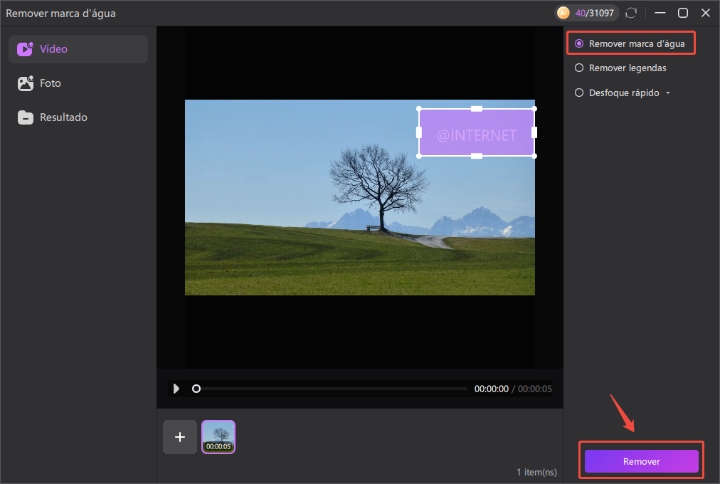The width and height of the screenshot is (720, 484).
Task: Select the tree video thumbnail in list
Action: click(x=218, y=437)
